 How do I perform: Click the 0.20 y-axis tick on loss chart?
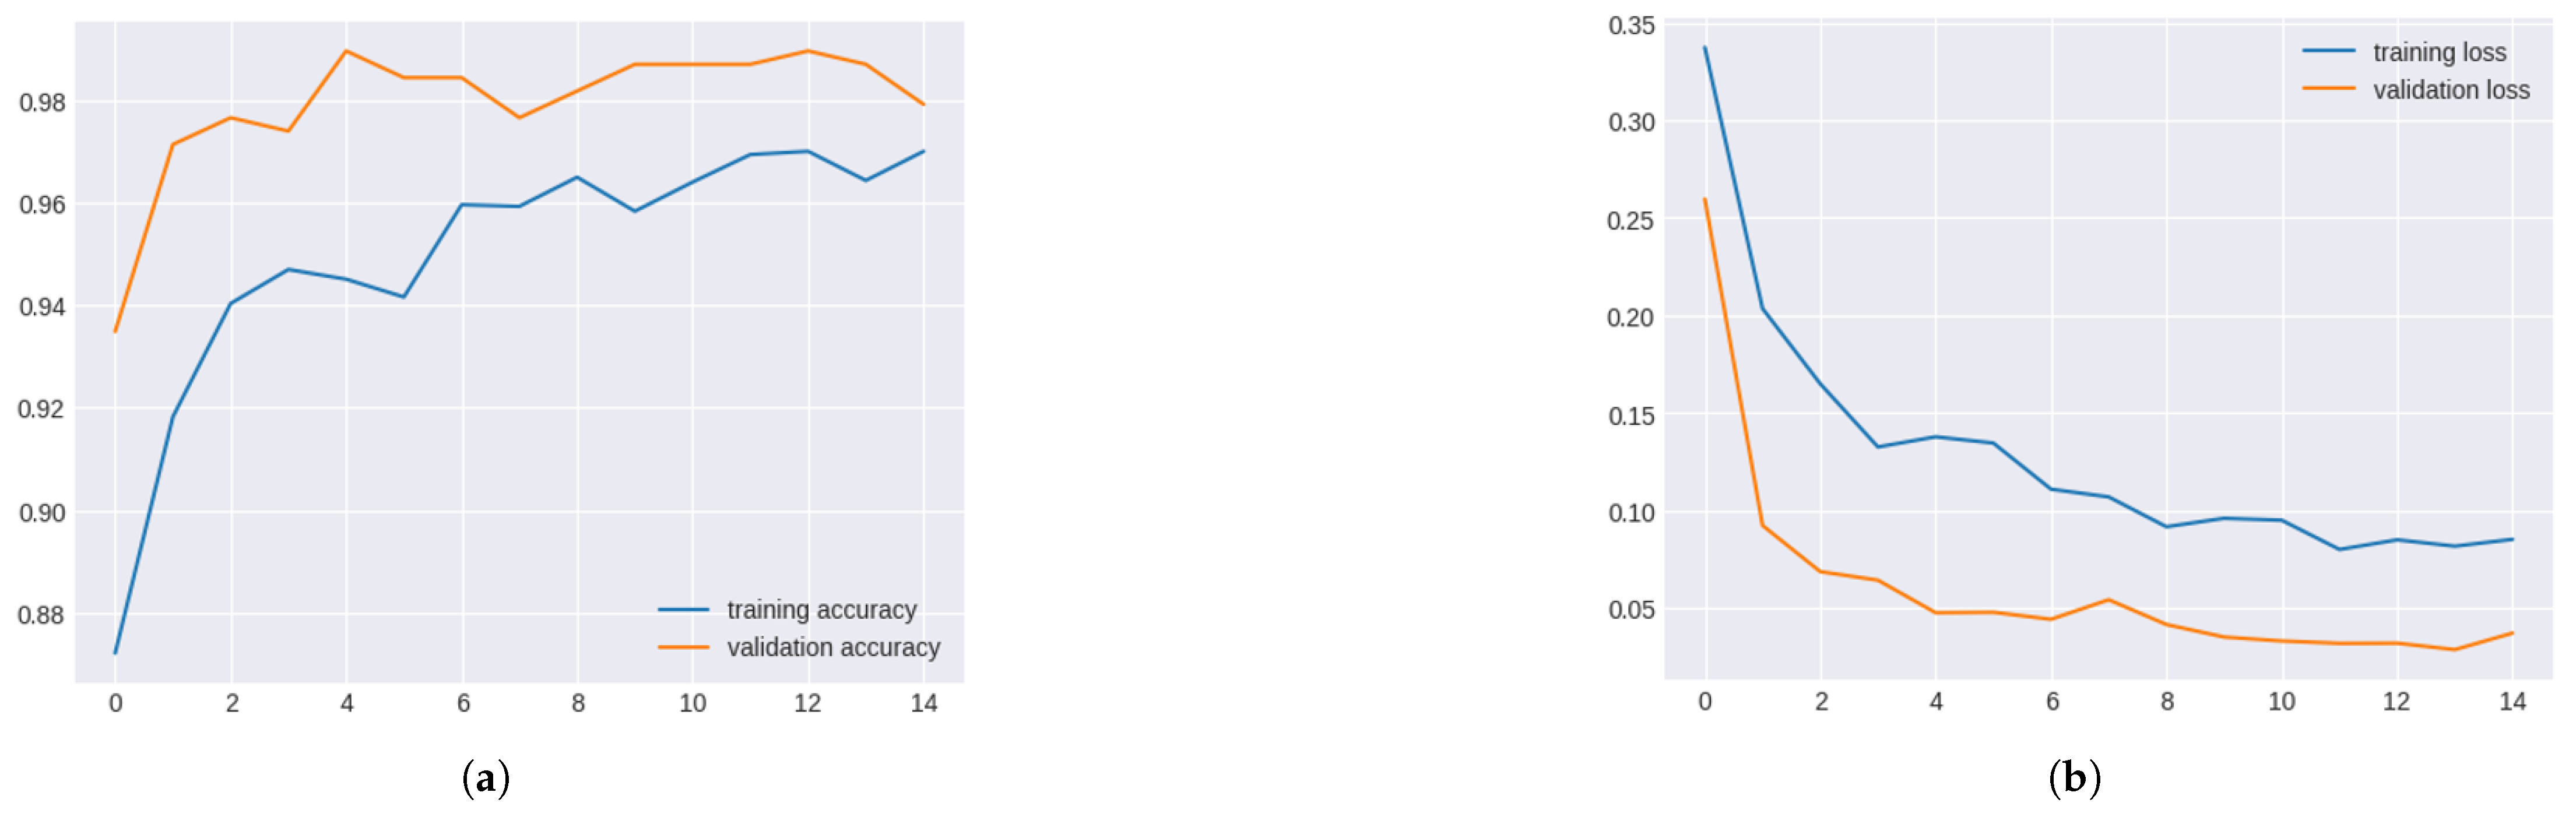click(1631, 318)
